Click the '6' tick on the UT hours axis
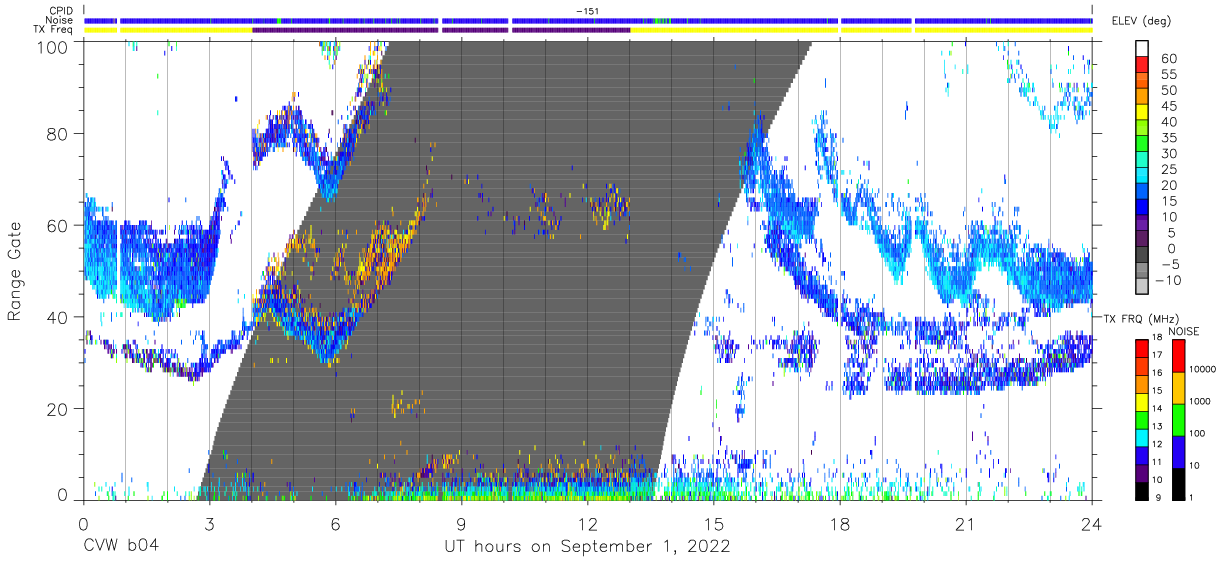The image size is (1228, 567). [x=335, y=525]
